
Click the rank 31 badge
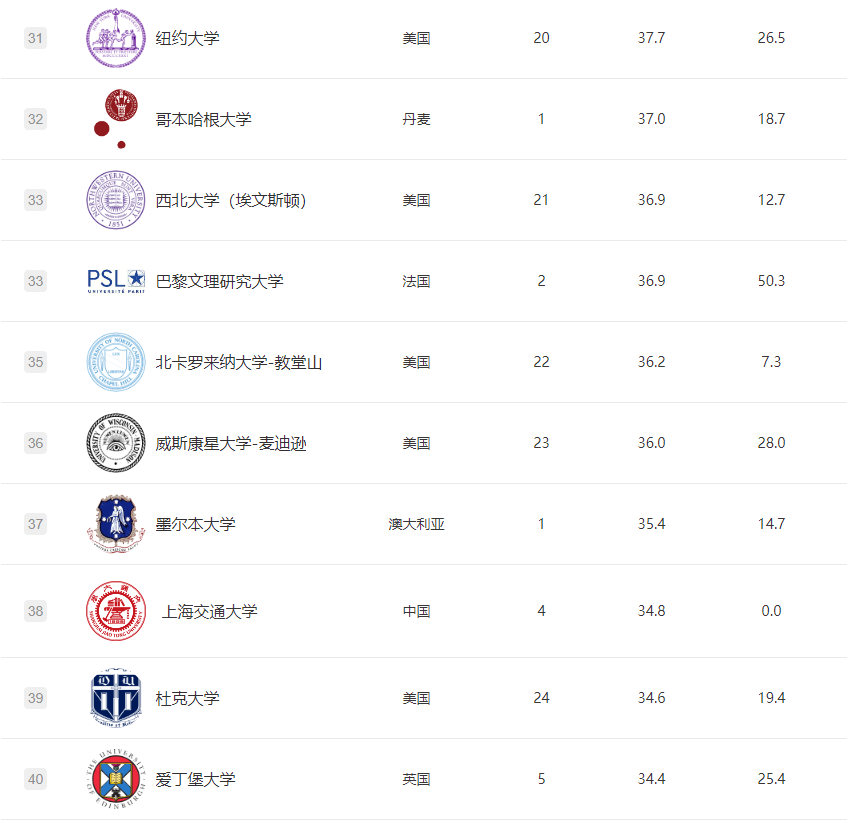(x=36, y=39)
